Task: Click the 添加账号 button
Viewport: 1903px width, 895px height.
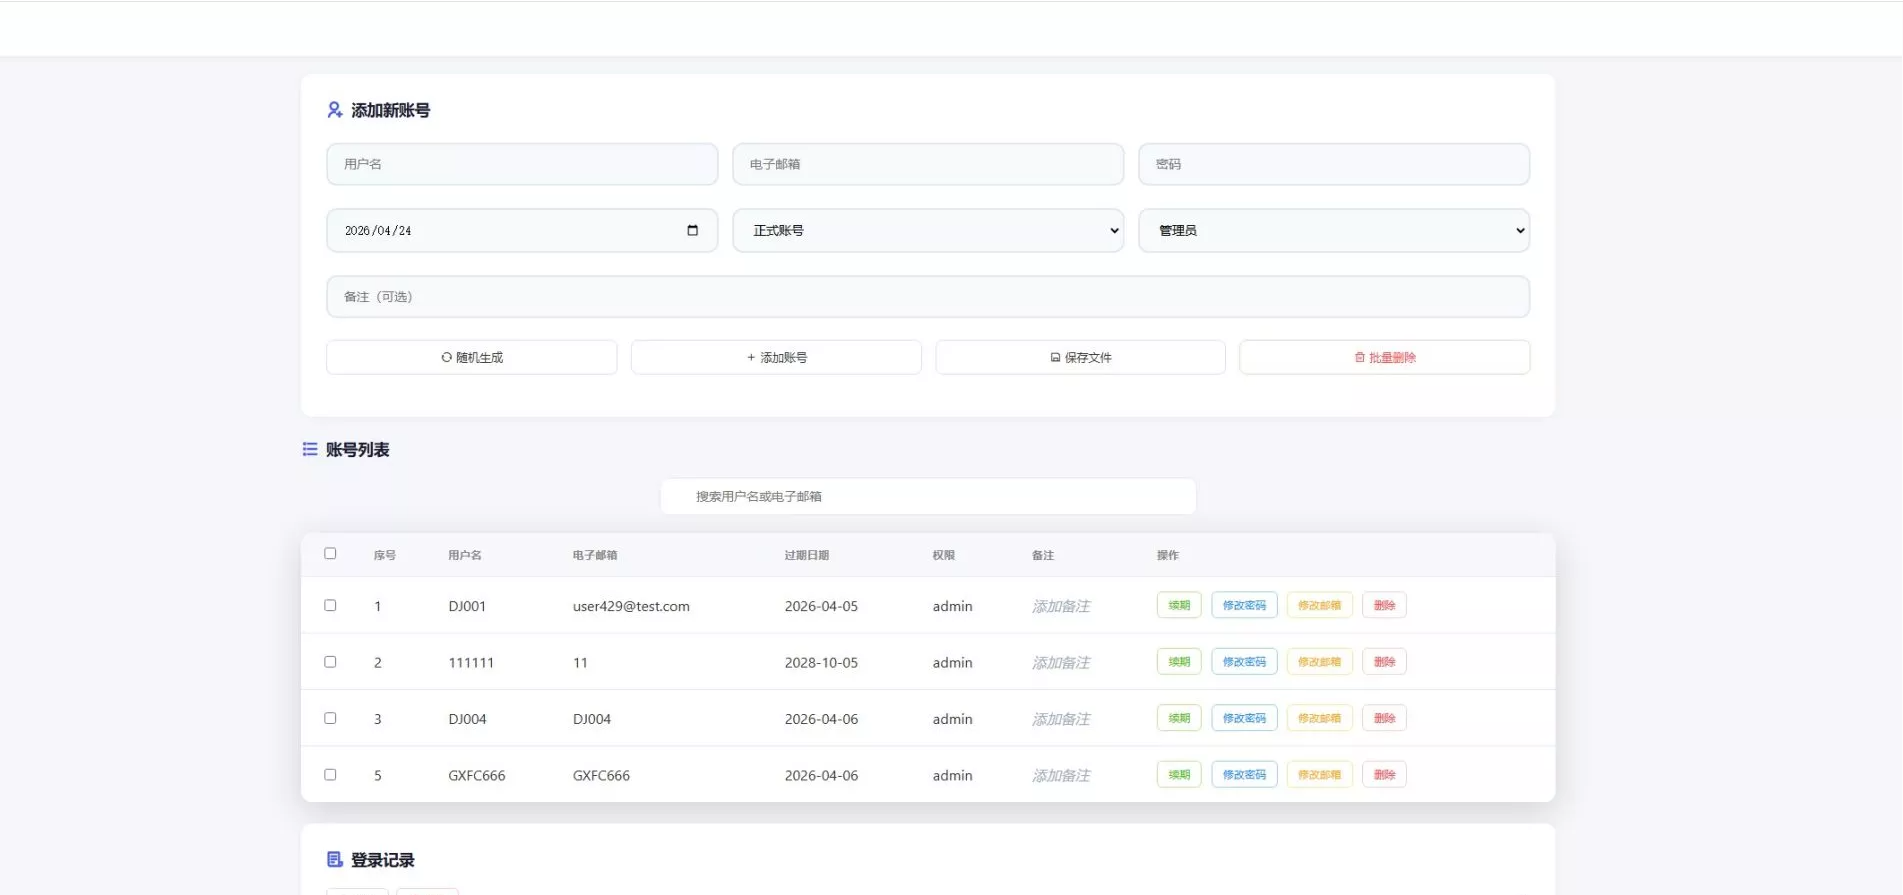Action: (x=776, y=357)
